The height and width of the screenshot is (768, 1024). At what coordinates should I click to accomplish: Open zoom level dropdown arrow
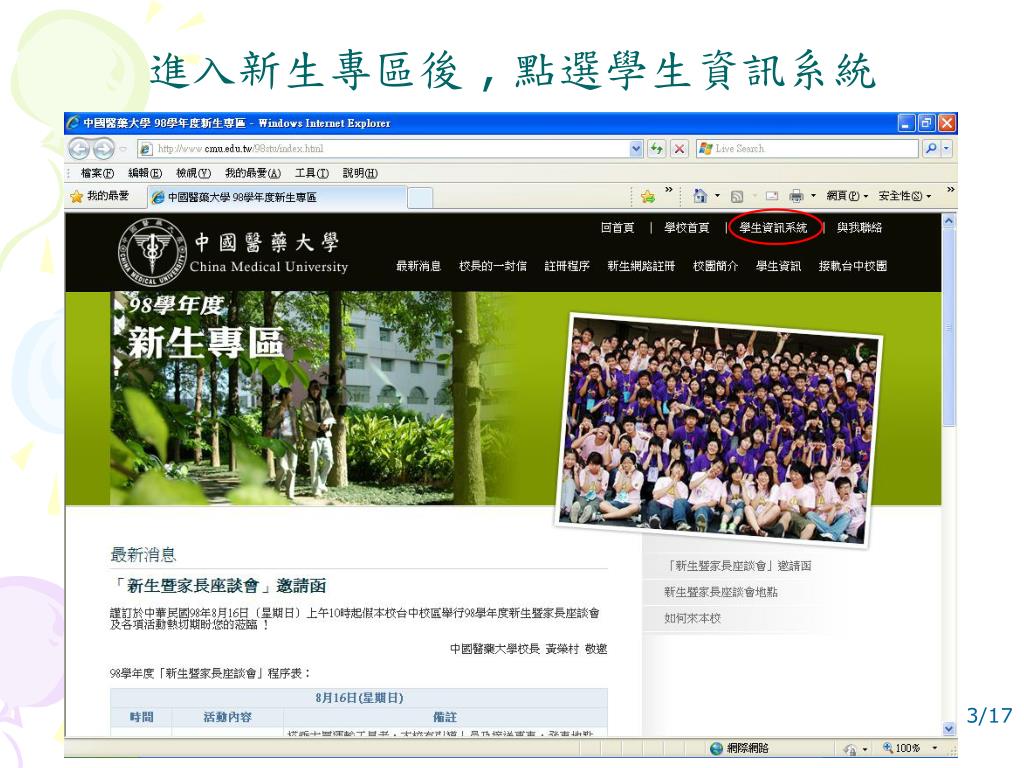(x=935, y=748)
